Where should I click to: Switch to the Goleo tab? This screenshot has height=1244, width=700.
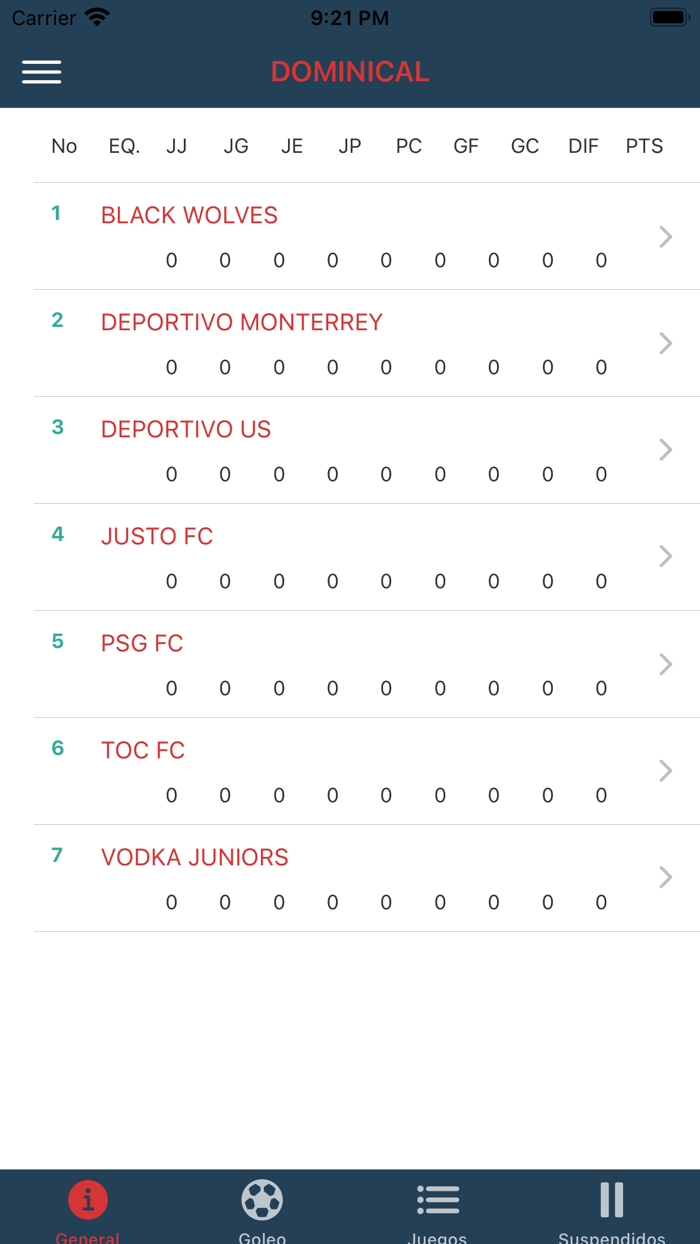[x=262, y=1207]
